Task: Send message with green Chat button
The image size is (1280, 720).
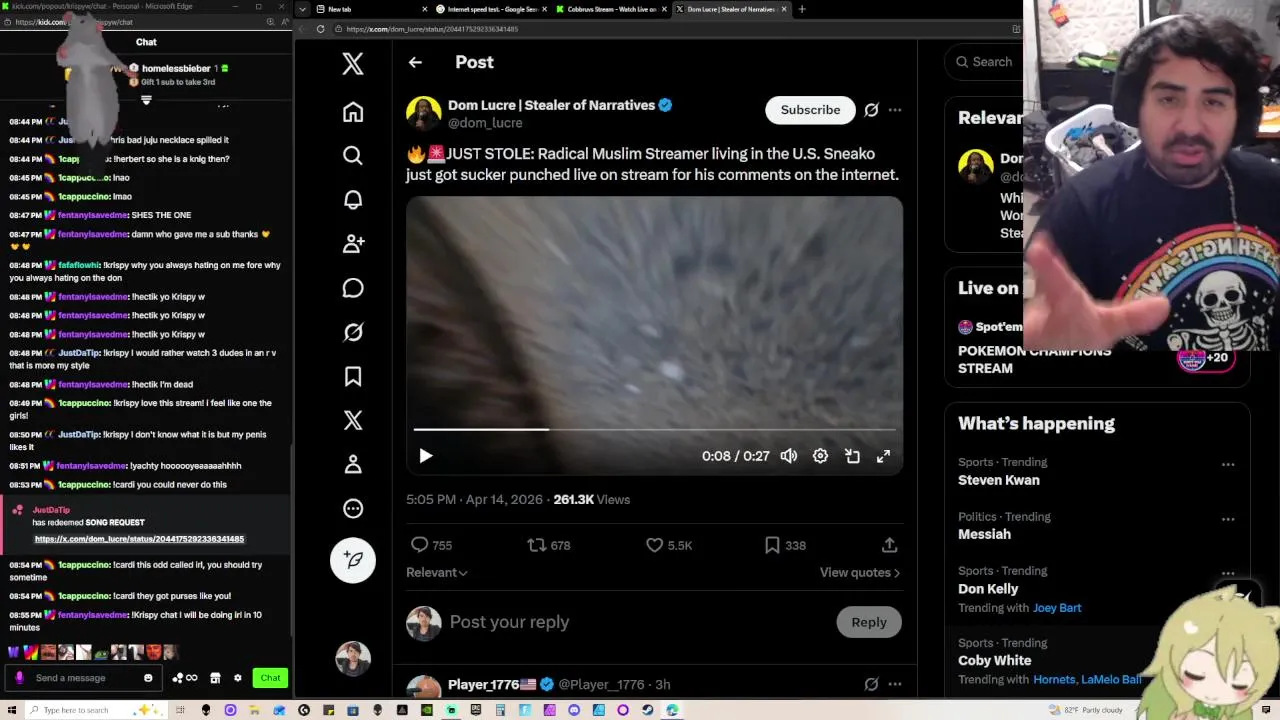Action: click(x=270, y=678)
